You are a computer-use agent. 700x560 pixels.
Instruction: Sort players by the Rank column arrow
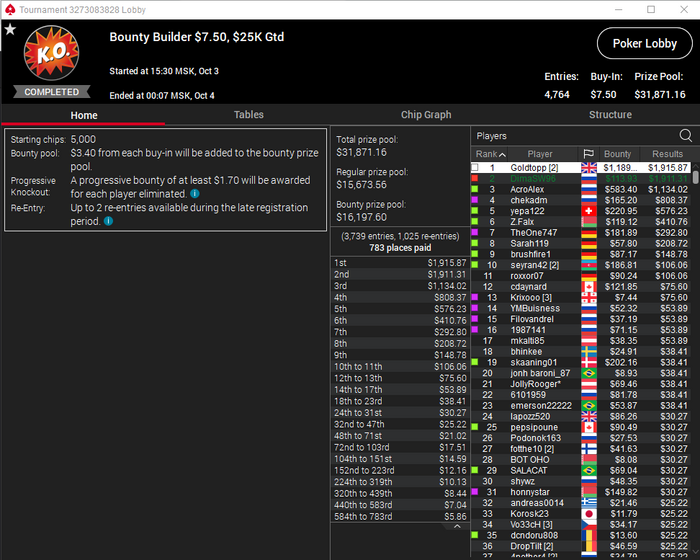[x=502, y=155]
